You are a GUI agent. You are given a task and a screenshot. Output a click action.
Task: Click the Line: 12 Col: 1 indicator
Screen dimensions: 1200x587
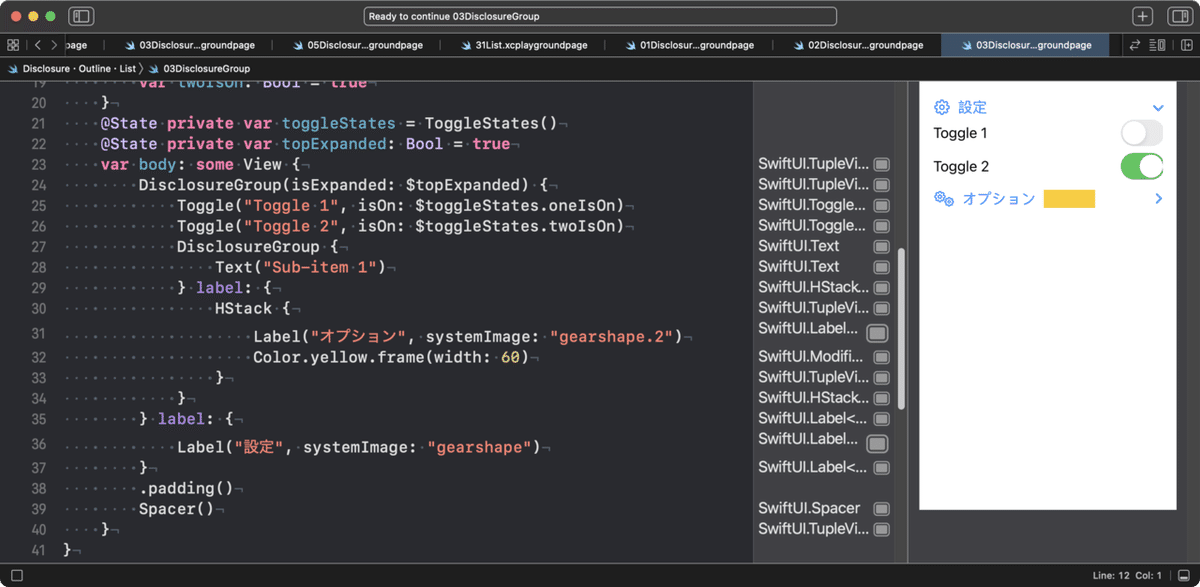pyautogui.click(x=1125, y=575)
